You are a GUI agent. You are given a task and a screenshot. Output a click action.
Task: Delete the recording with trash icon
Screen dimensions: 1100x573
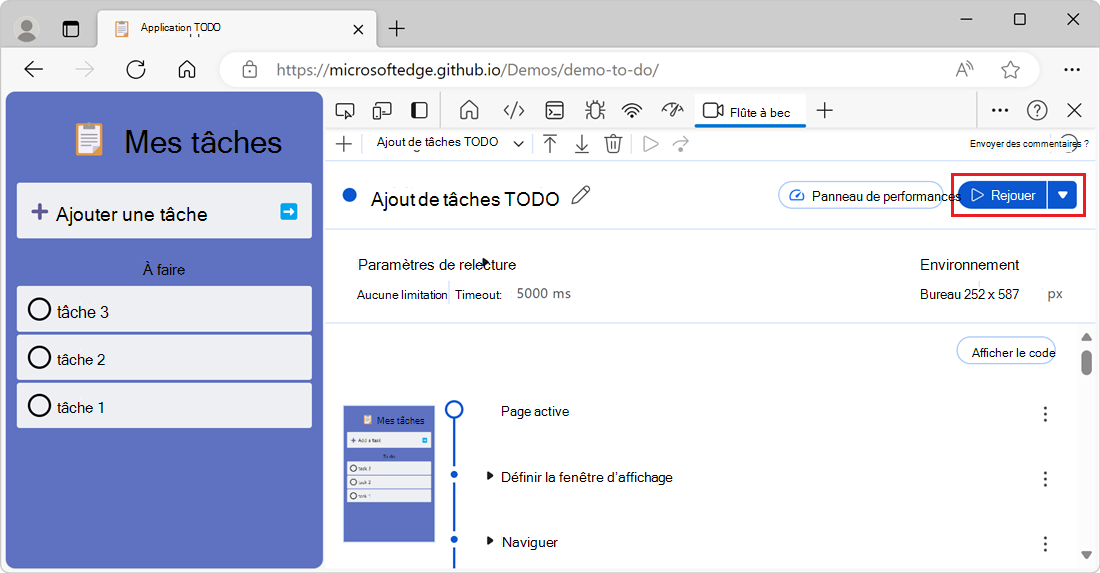[x=613, y=144]
